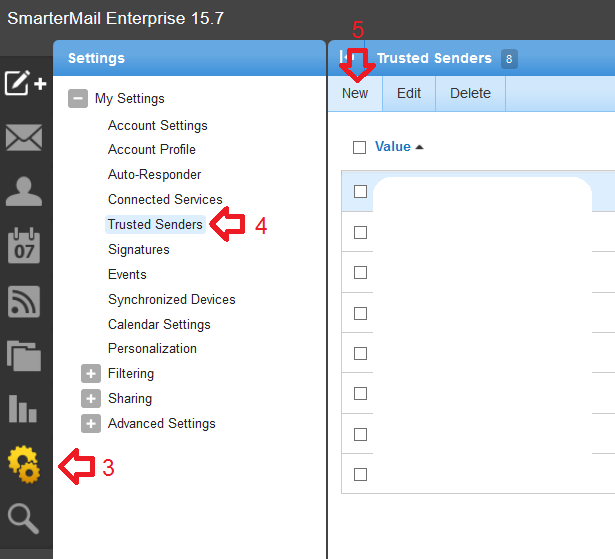Check the first trusted sender row checkbox
The width and height of the screenshot is (615, 559).
[360, 191]
